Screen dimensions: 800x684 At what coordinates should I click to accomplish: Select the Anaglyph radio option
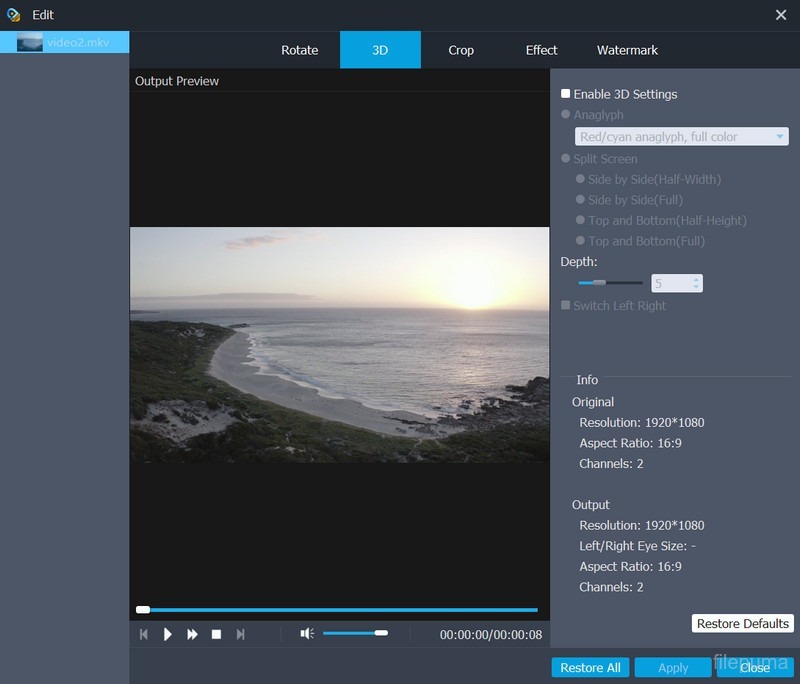[x=566, y=115]
